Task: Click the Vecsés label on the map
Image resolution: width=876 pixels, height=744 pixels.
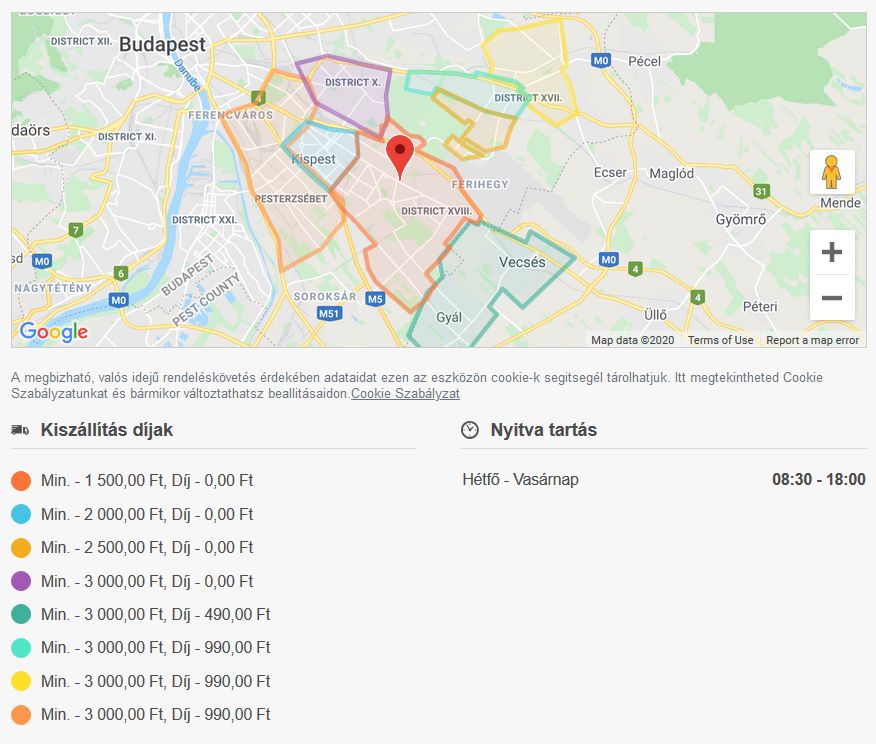Action: pos(522,262)
